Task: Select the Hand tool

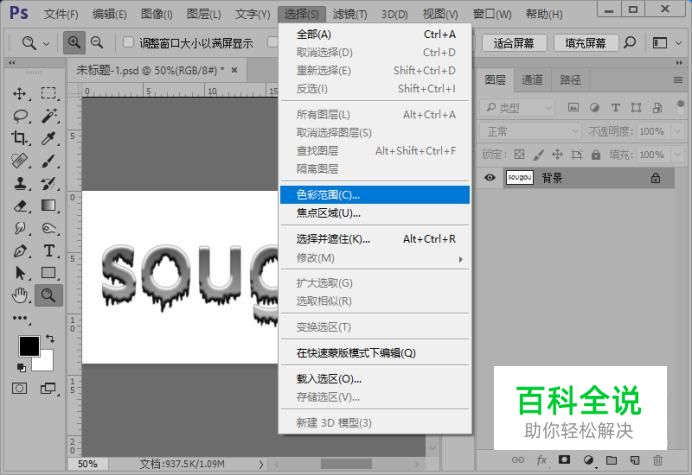Action: tap(20, 295)
